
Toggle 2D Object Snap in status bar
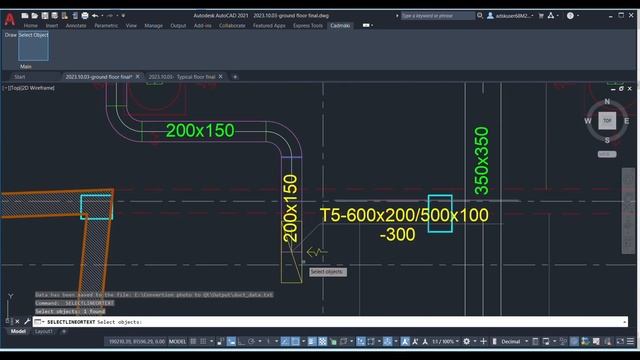(296, 341)
